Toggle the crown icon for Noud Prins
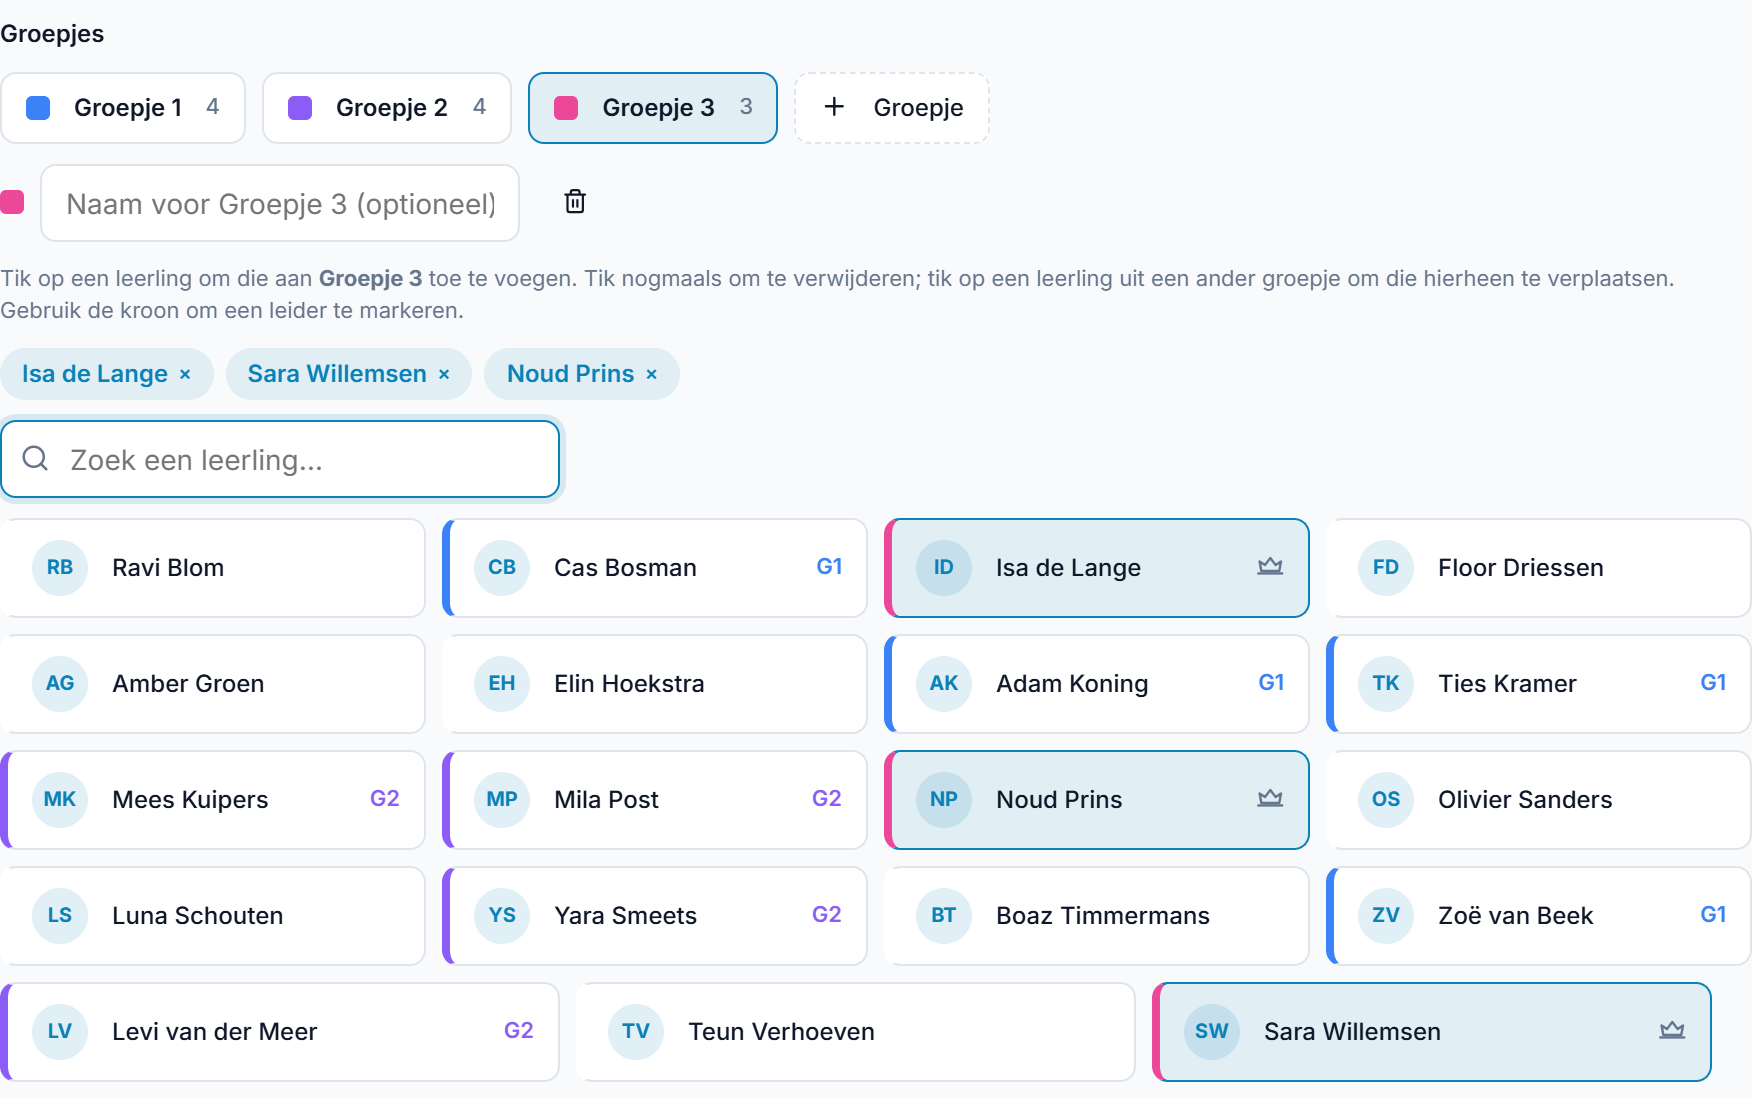The height and width of the screenshot is (1098, 1752). click(x=1270, y=799)
